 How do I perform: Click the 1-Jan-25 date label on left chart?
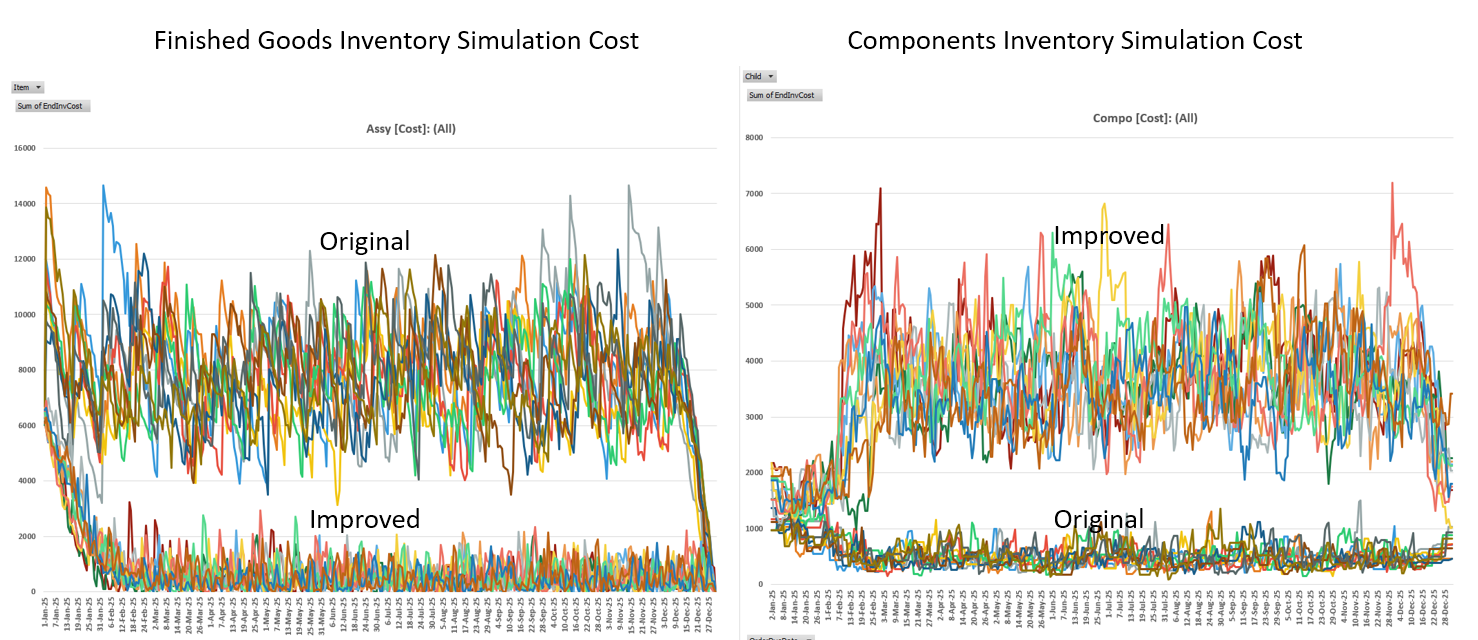pos(46,612)
